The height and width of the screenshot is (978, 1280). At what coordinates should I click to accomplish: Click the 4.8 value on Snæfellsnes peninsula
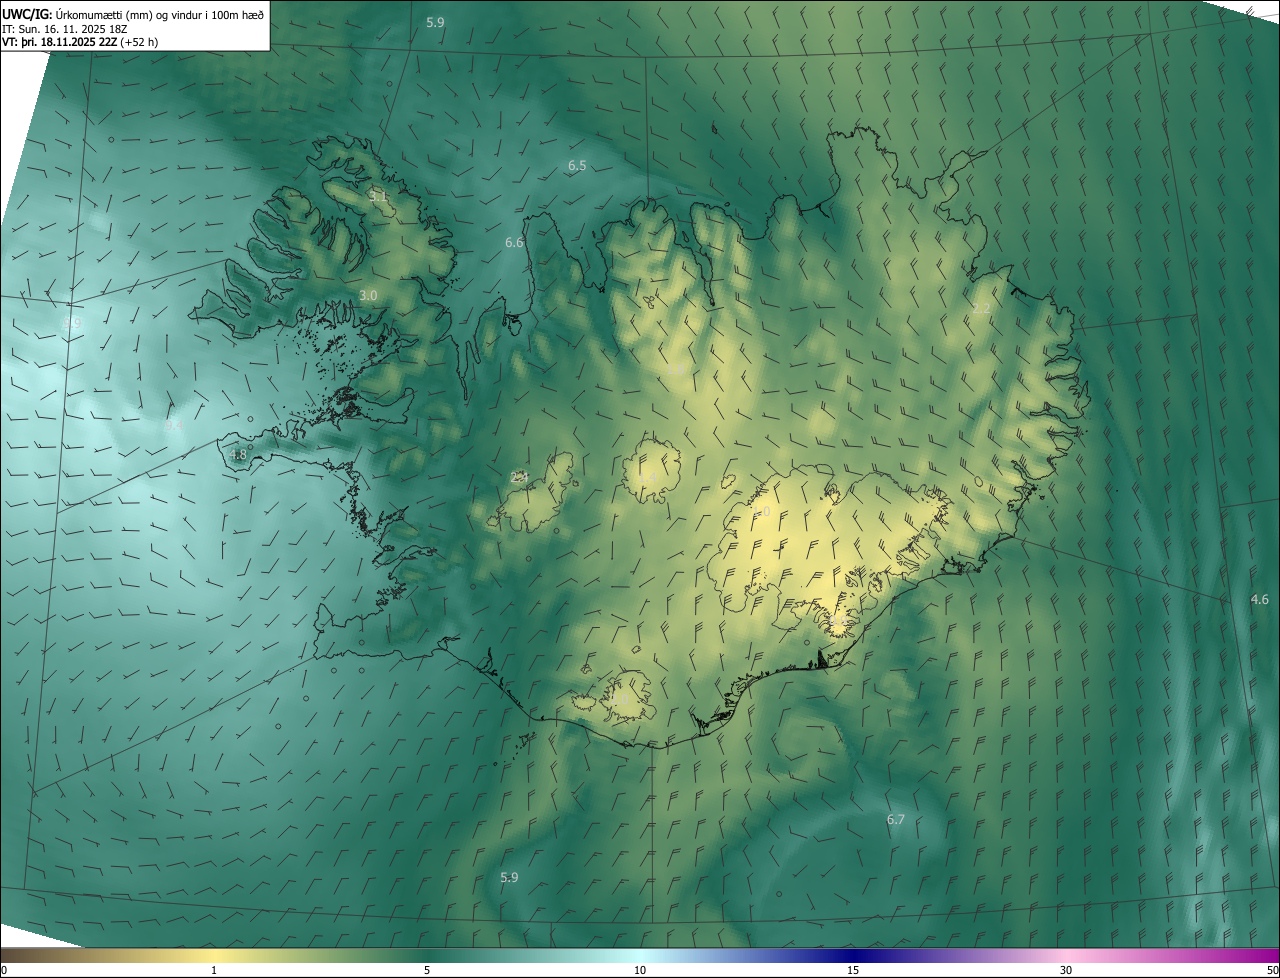238,454
